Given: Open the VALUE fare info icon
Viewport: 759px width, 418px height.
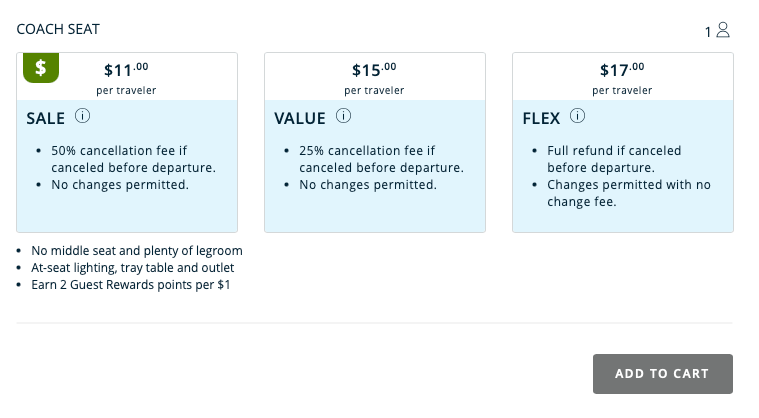Looking at the screenshot, I should pyautogui.click(x=343, y=117).
